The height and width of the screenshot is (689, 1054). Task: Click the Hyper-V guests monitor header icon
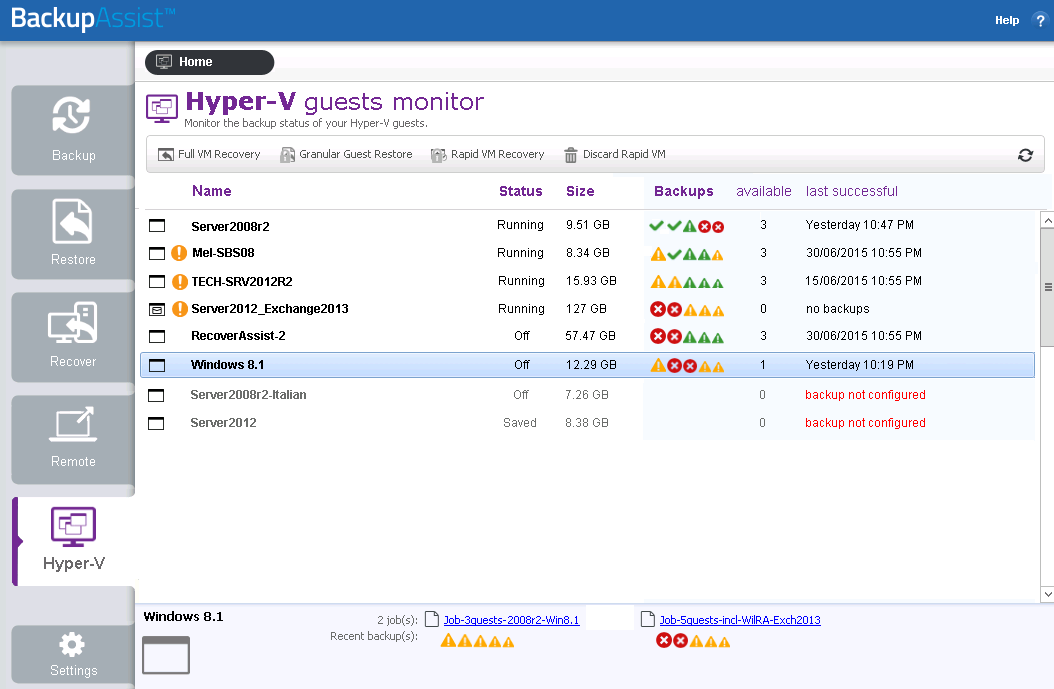(x=162, y=108)
